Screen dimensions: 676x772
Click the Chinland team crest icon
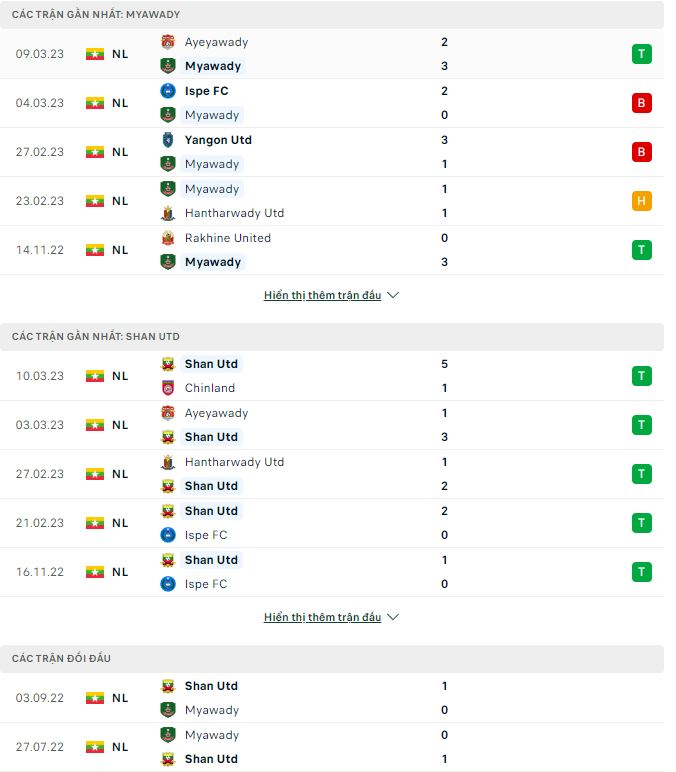168,388
